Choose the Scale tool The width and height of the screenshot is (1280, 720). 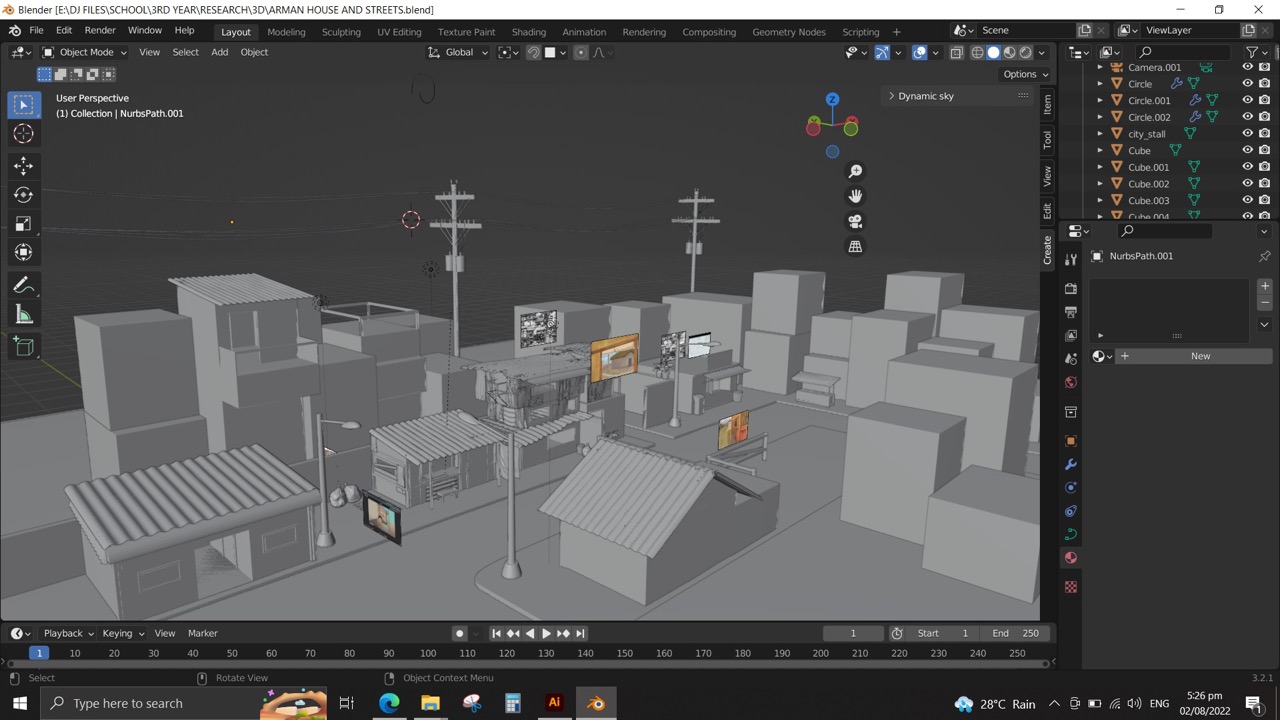click(x=23, y=224)
